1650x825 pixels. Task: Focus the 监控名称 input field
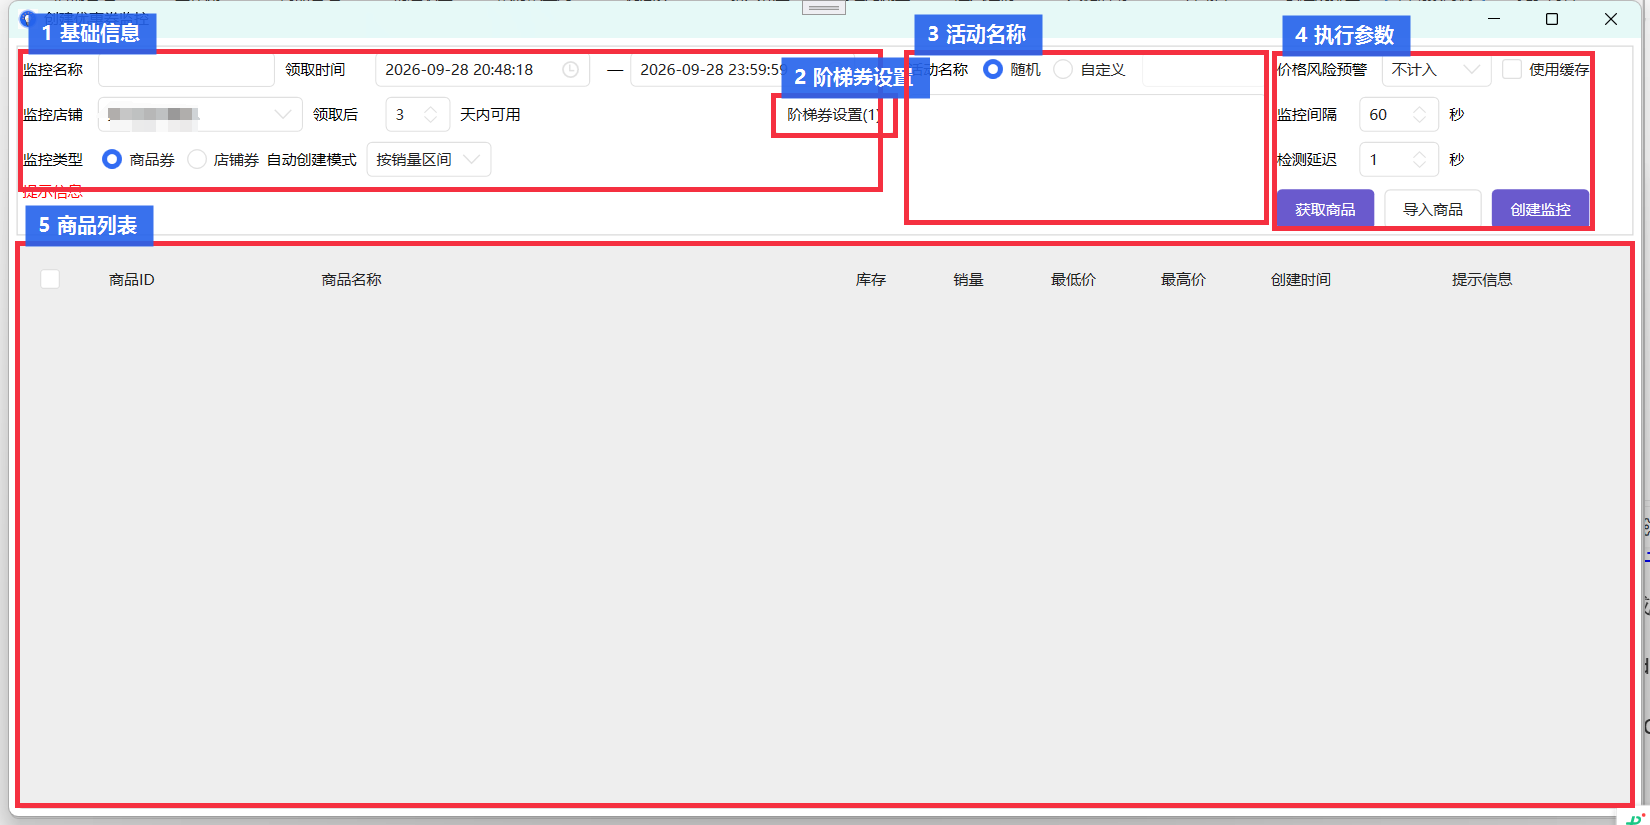click(186, 70)
